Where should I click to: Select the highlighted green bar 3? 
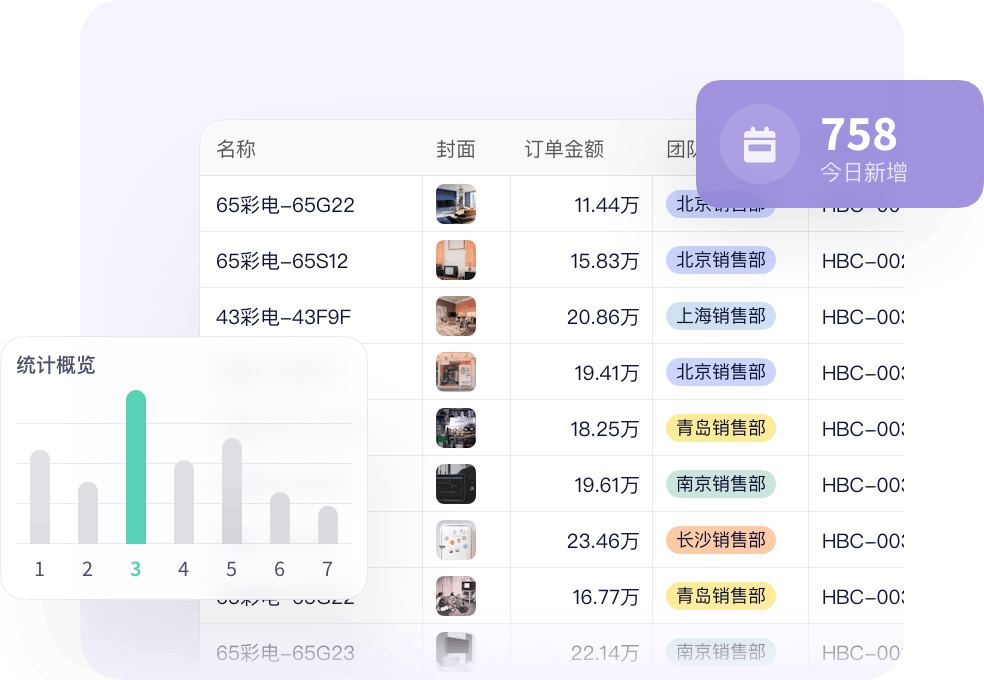point(136,467)
